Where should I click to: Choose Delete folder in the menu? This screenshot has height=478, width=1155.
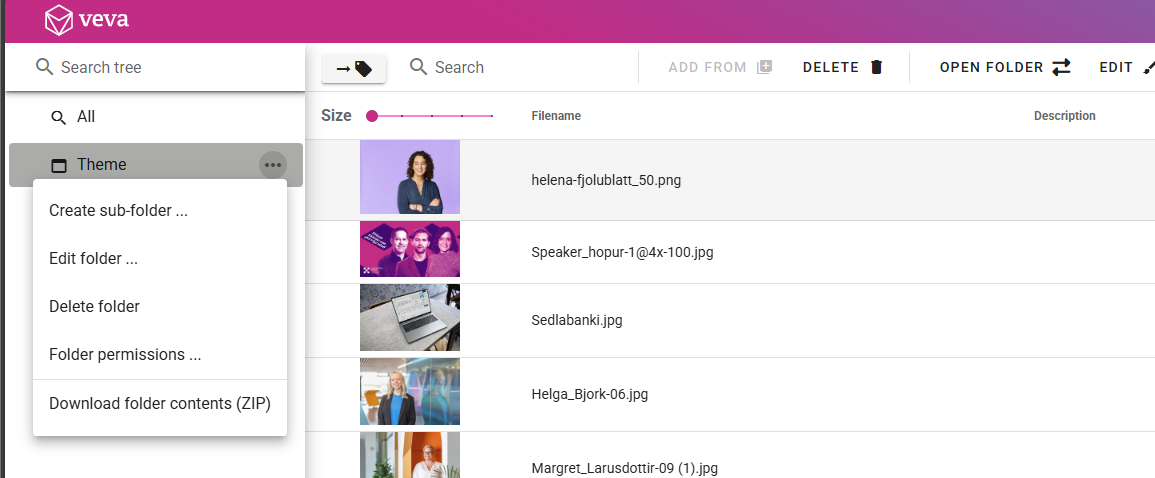click(x=94, y=307)
